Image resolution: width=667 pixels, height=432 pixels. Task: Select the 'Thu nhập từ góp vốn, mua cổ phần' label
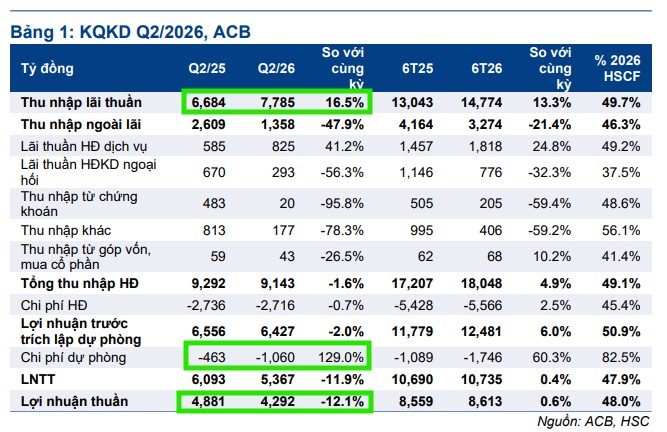86,256
